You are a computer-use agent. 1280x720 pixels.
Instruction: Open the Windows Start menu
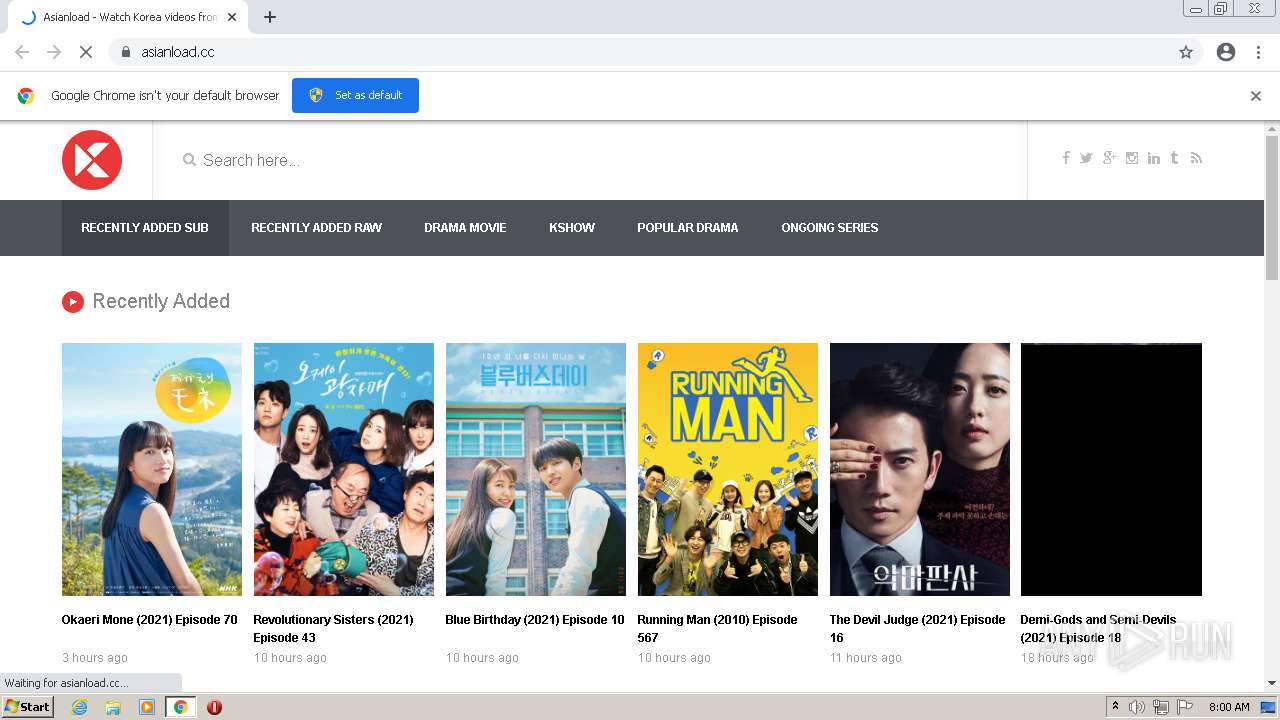coord(28,707)
